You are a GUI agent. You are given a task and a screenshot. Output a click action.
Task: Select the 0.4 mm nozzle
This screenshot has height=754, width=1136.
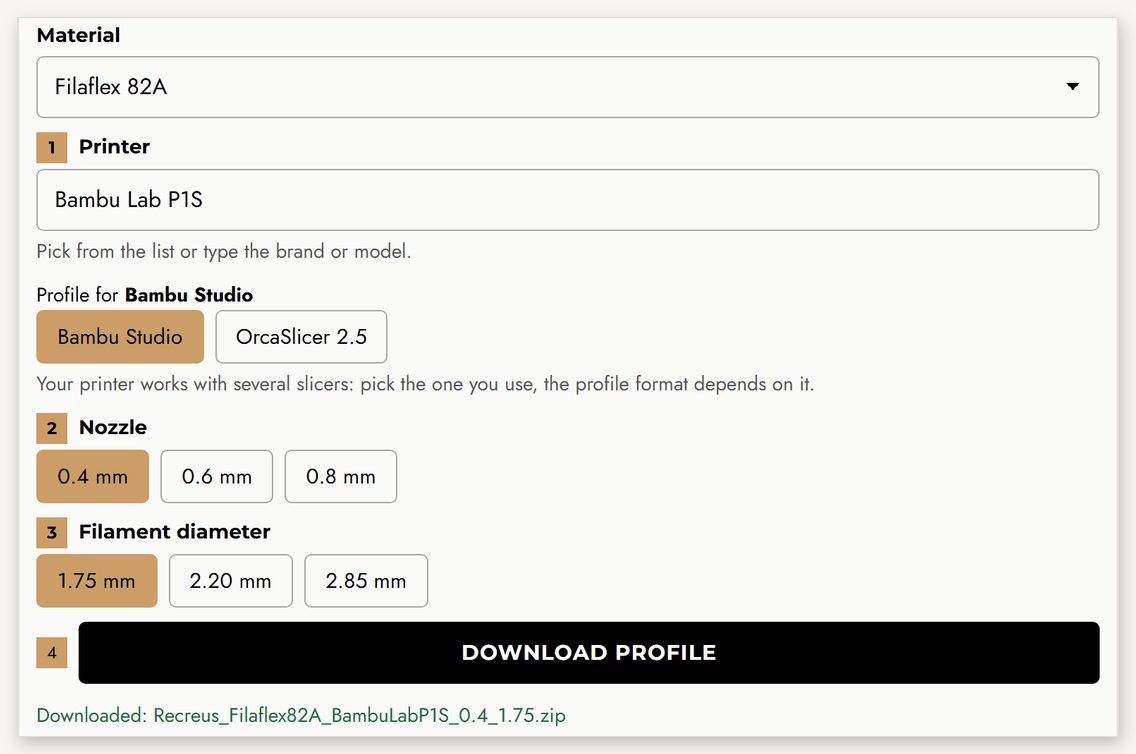click(x=93, y=477)
